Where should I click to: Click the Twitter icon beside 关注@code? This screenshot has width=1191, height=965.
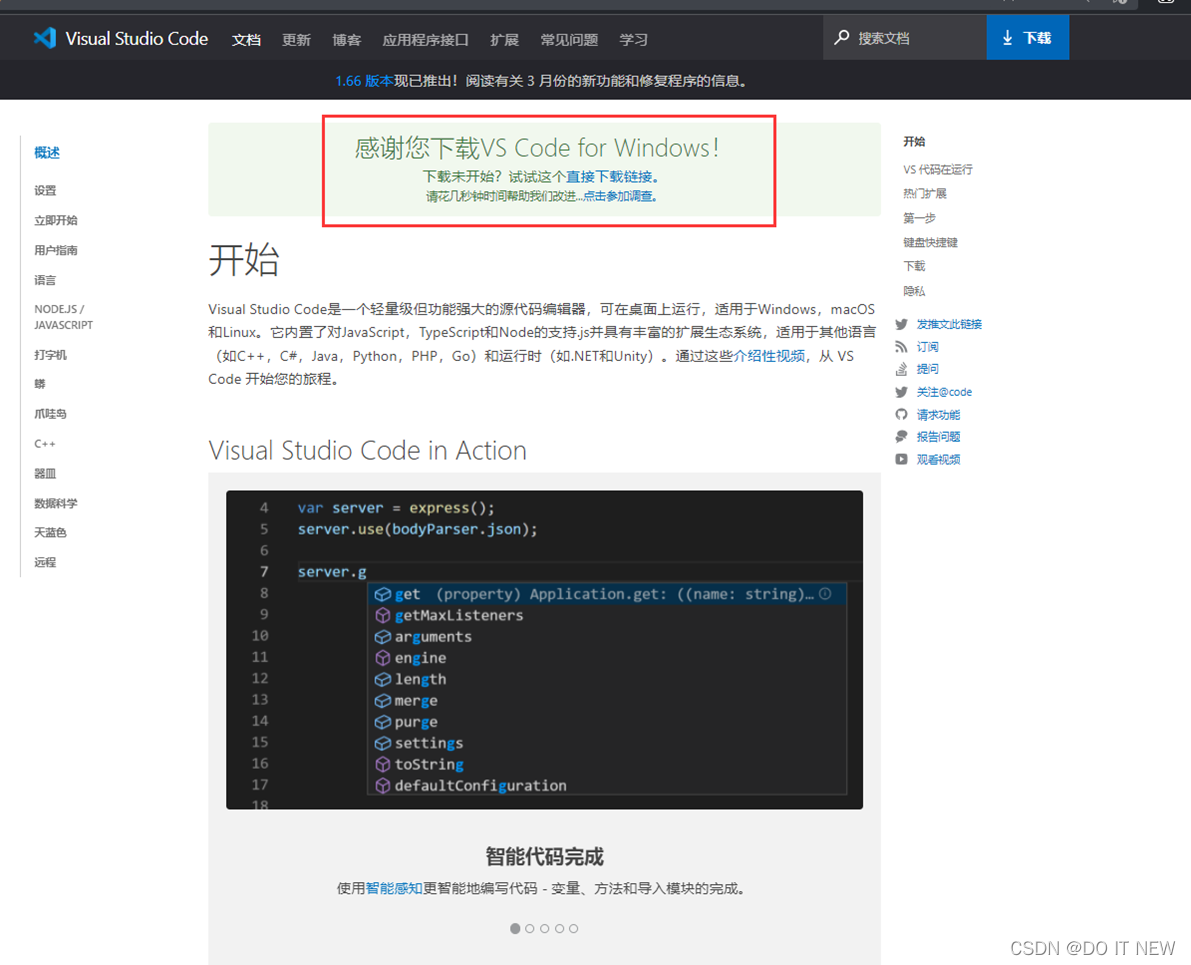tap(901, 392)
